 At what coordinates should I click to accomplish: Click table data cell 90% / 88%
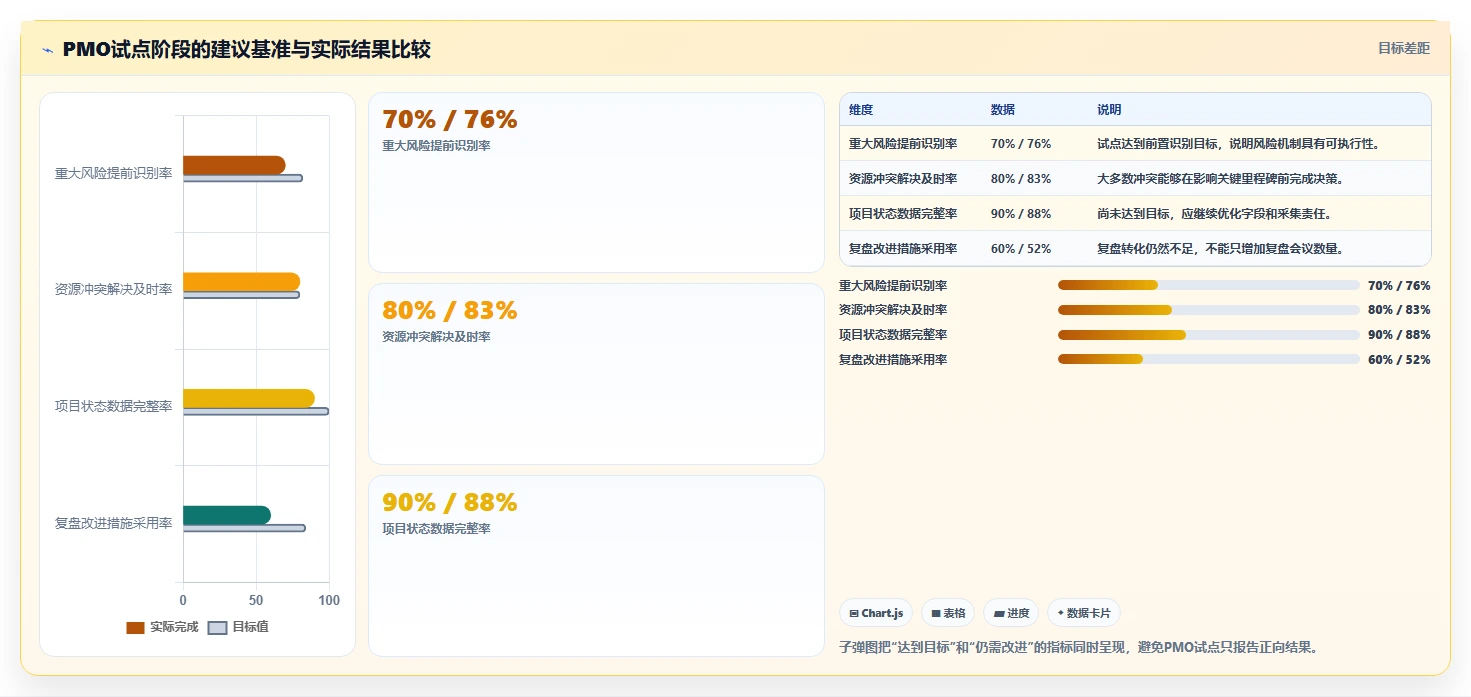click(x=1021, y=214)
